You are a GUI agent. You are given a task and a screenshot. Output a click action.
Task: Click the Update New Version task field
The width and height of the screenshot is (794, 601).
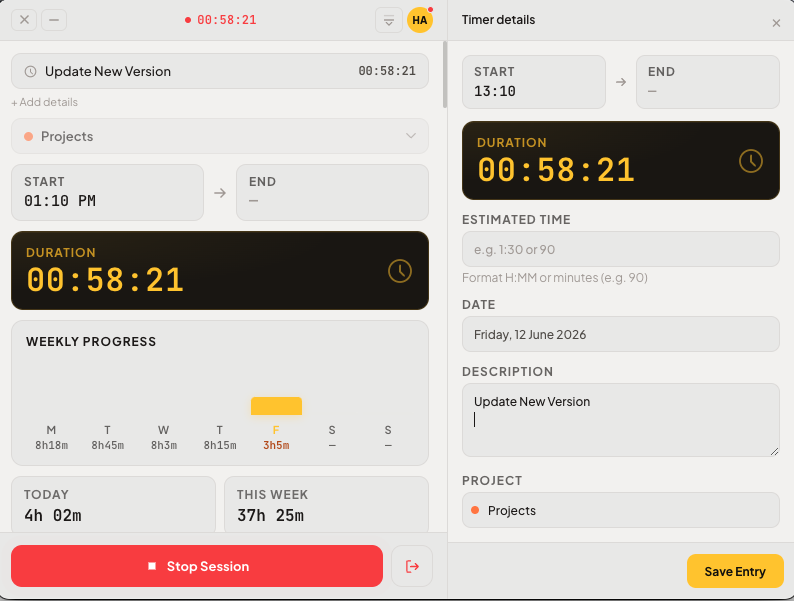(x=220, y=71)
